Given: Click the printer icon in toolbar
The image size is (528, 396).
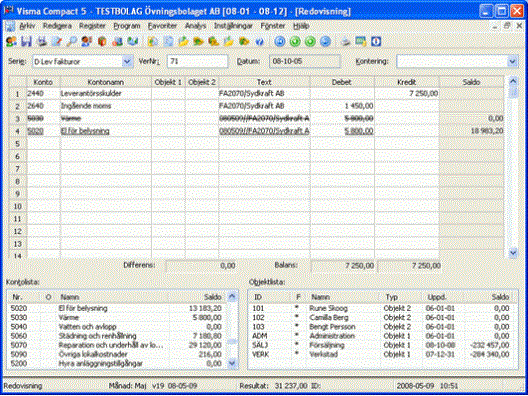Looking at the screenshot, I should pos(346,41).
